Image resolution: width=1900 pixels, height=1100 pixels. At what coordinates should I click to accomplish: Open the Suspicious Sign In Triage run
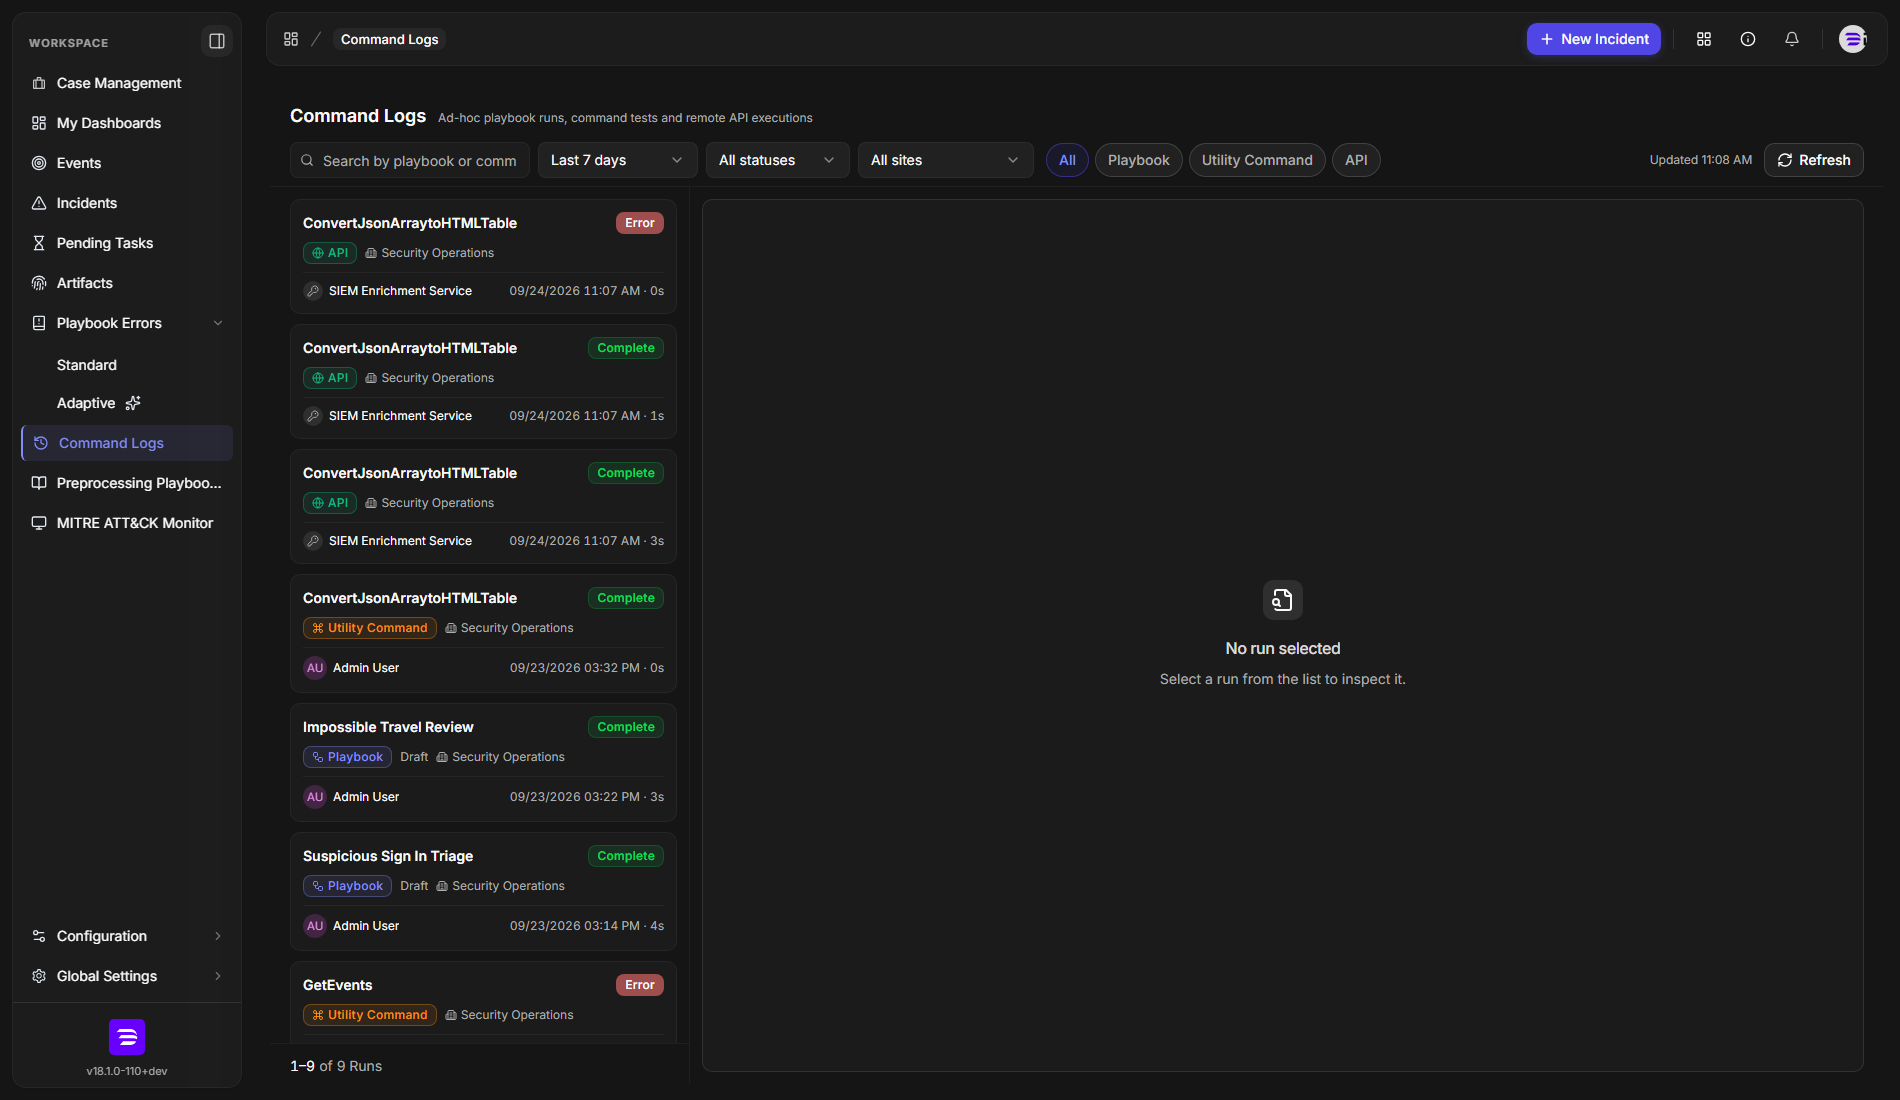tap(483, 891)
